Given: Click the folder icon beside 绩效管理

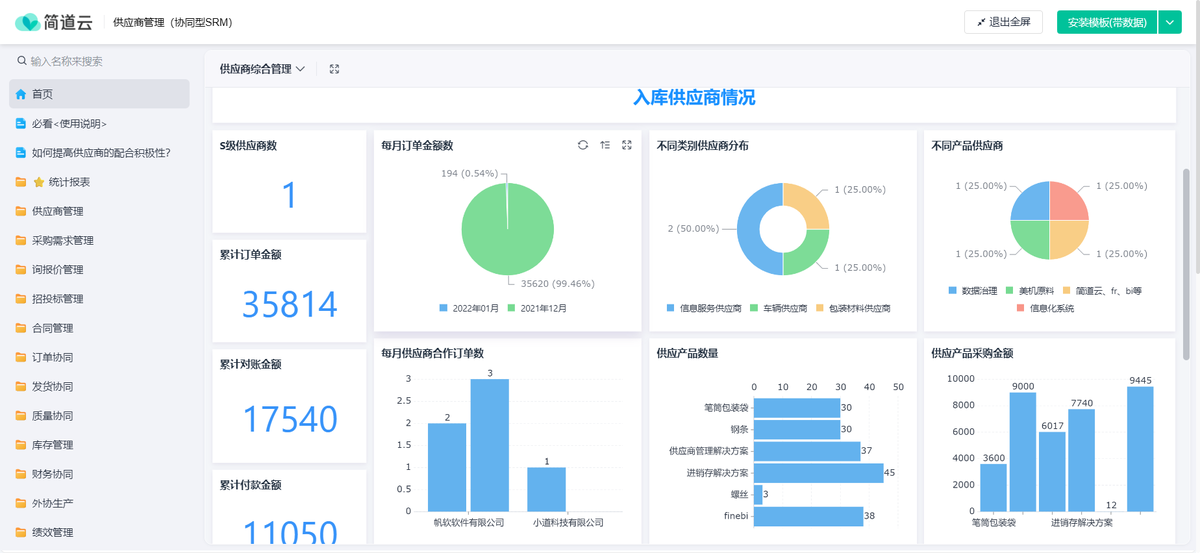Looking at the screenshot, I should click(x=21, y=532).
